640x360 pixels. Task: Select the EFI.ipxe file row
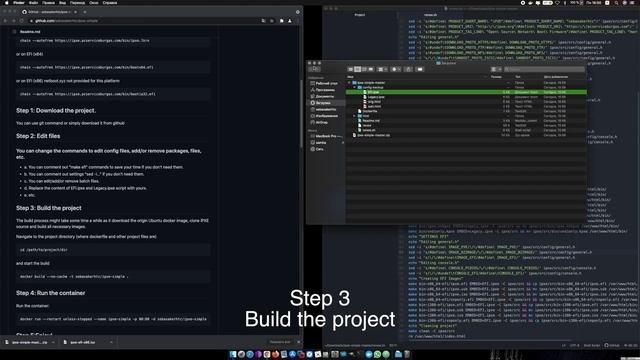[x=466, y=92]
